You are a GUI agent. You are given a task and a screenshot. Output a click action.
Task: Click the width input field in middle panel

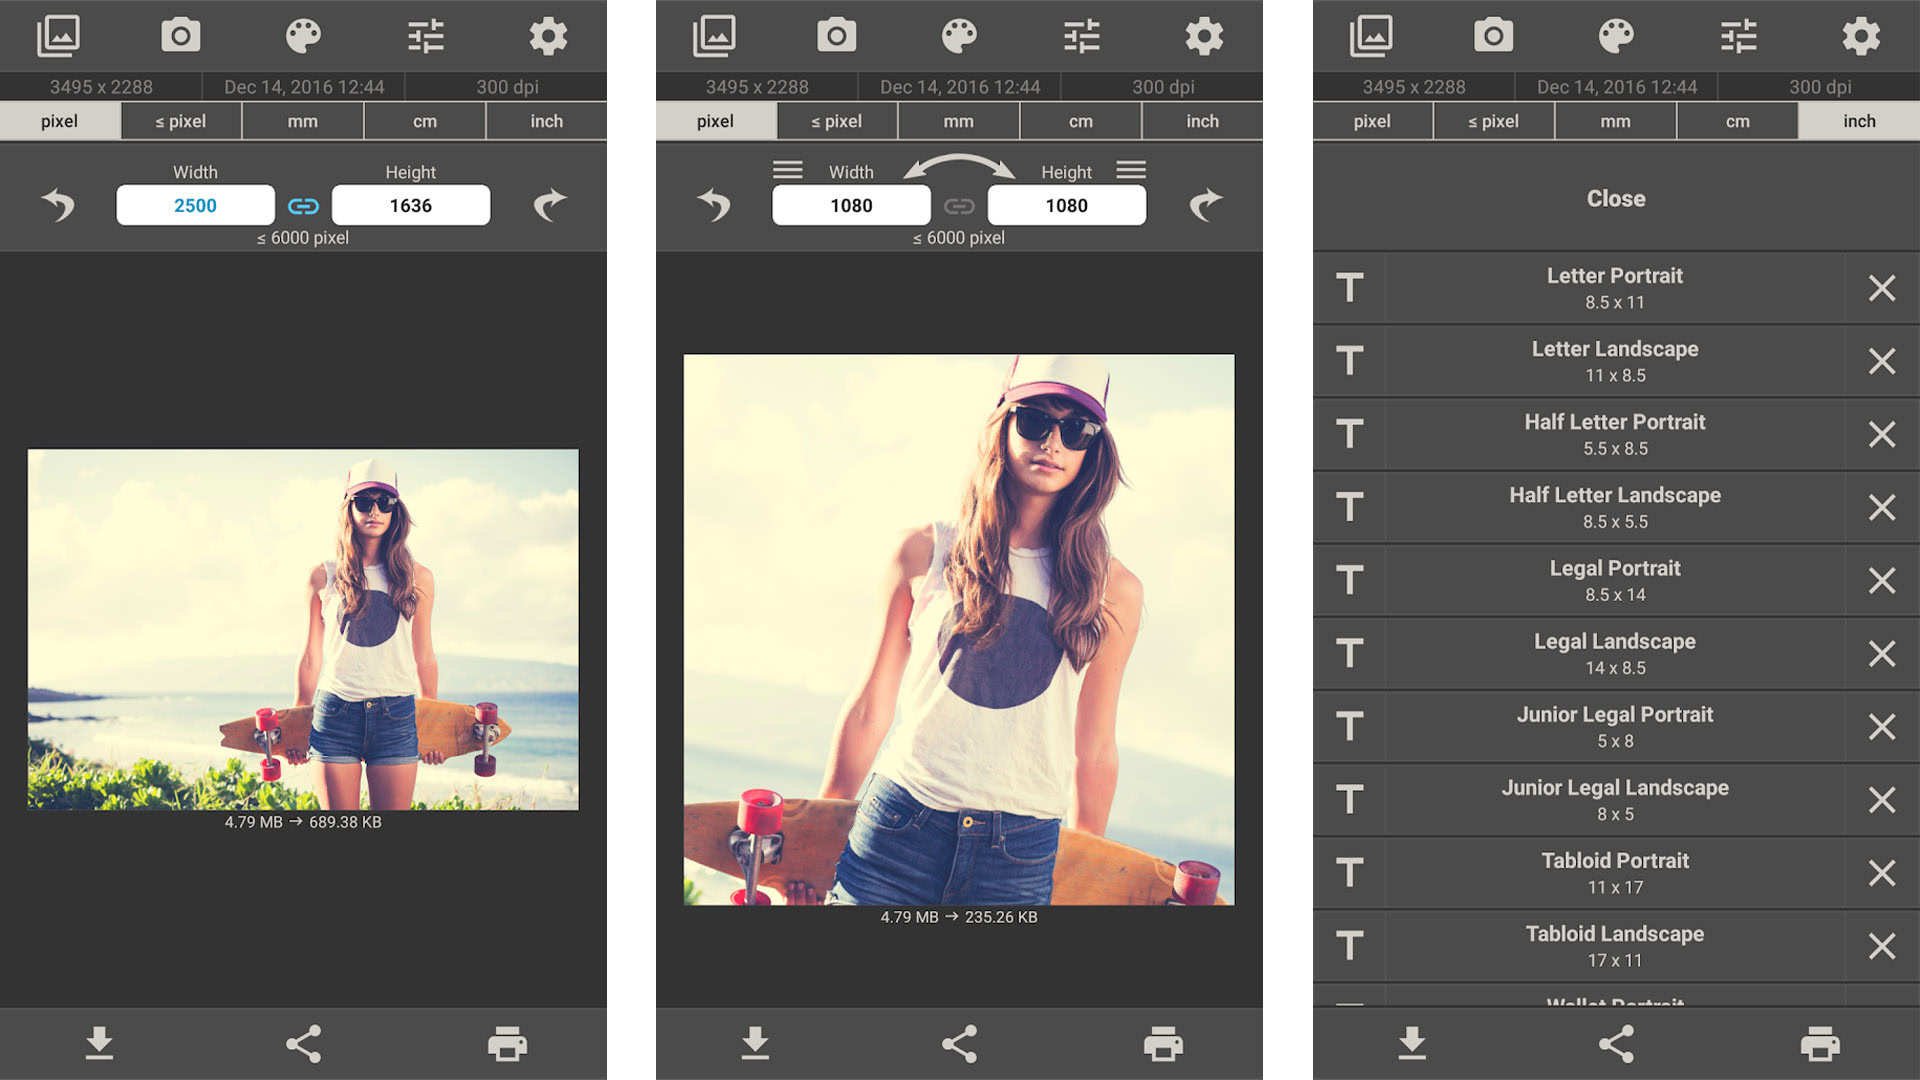(851, 204)
